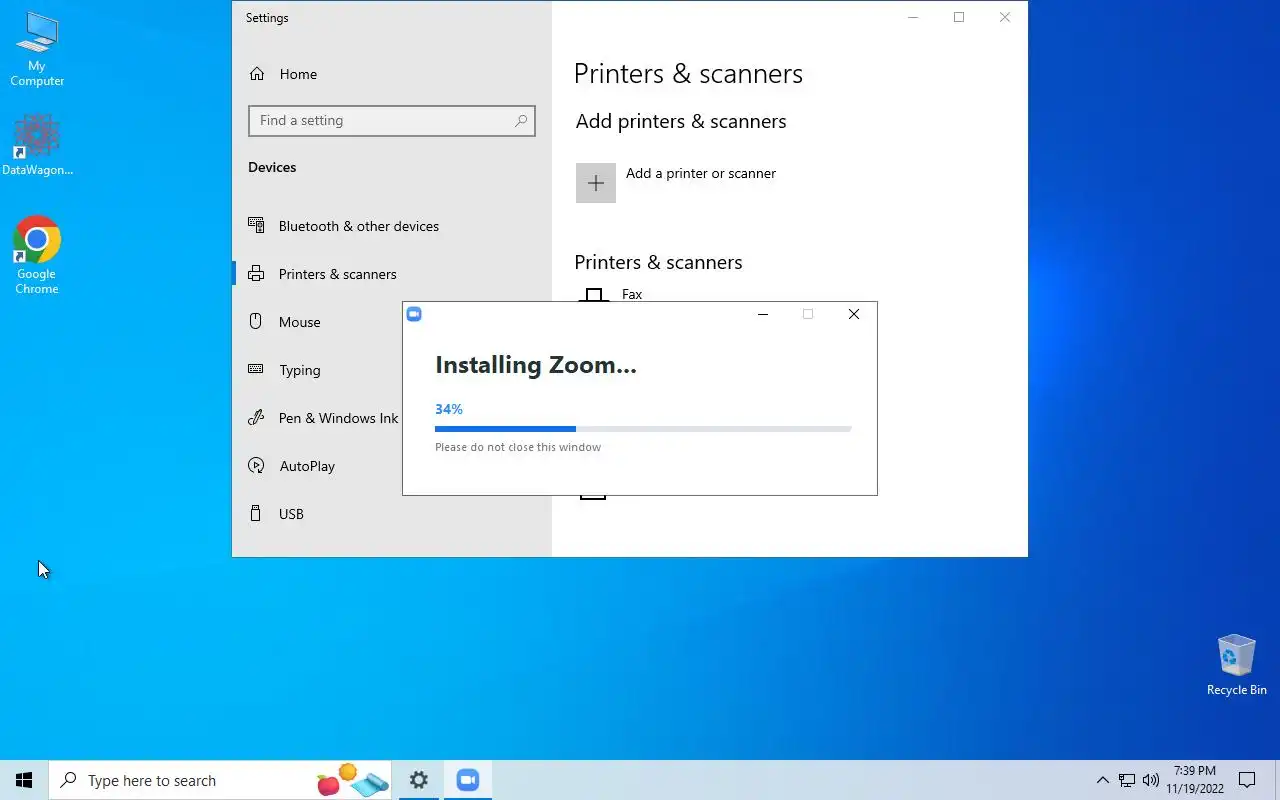Show hidden system tray icons
The width and height of the screenshot is (1280, 800).
[x=1103, y=780]
